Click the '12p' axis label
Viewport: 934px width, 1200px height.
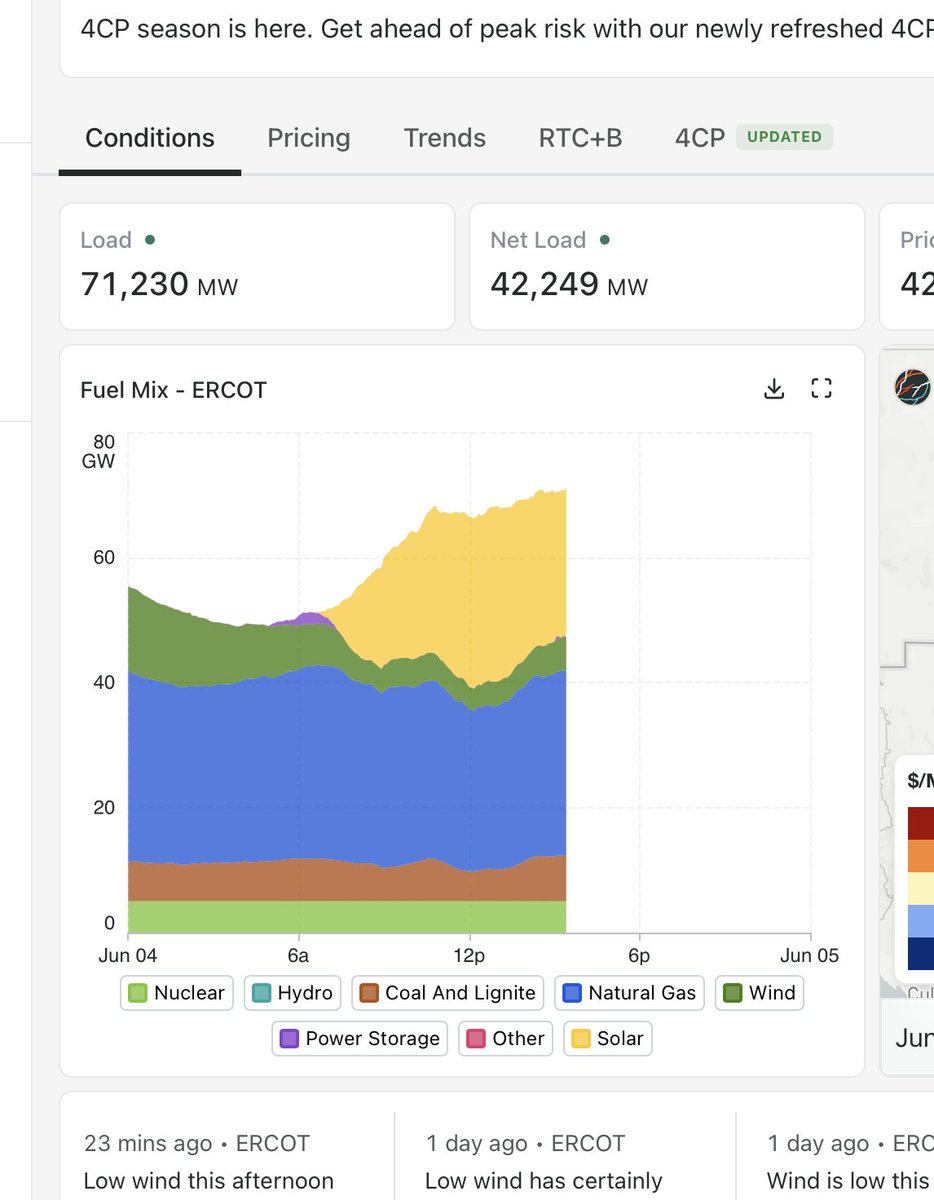pos(469,955)
